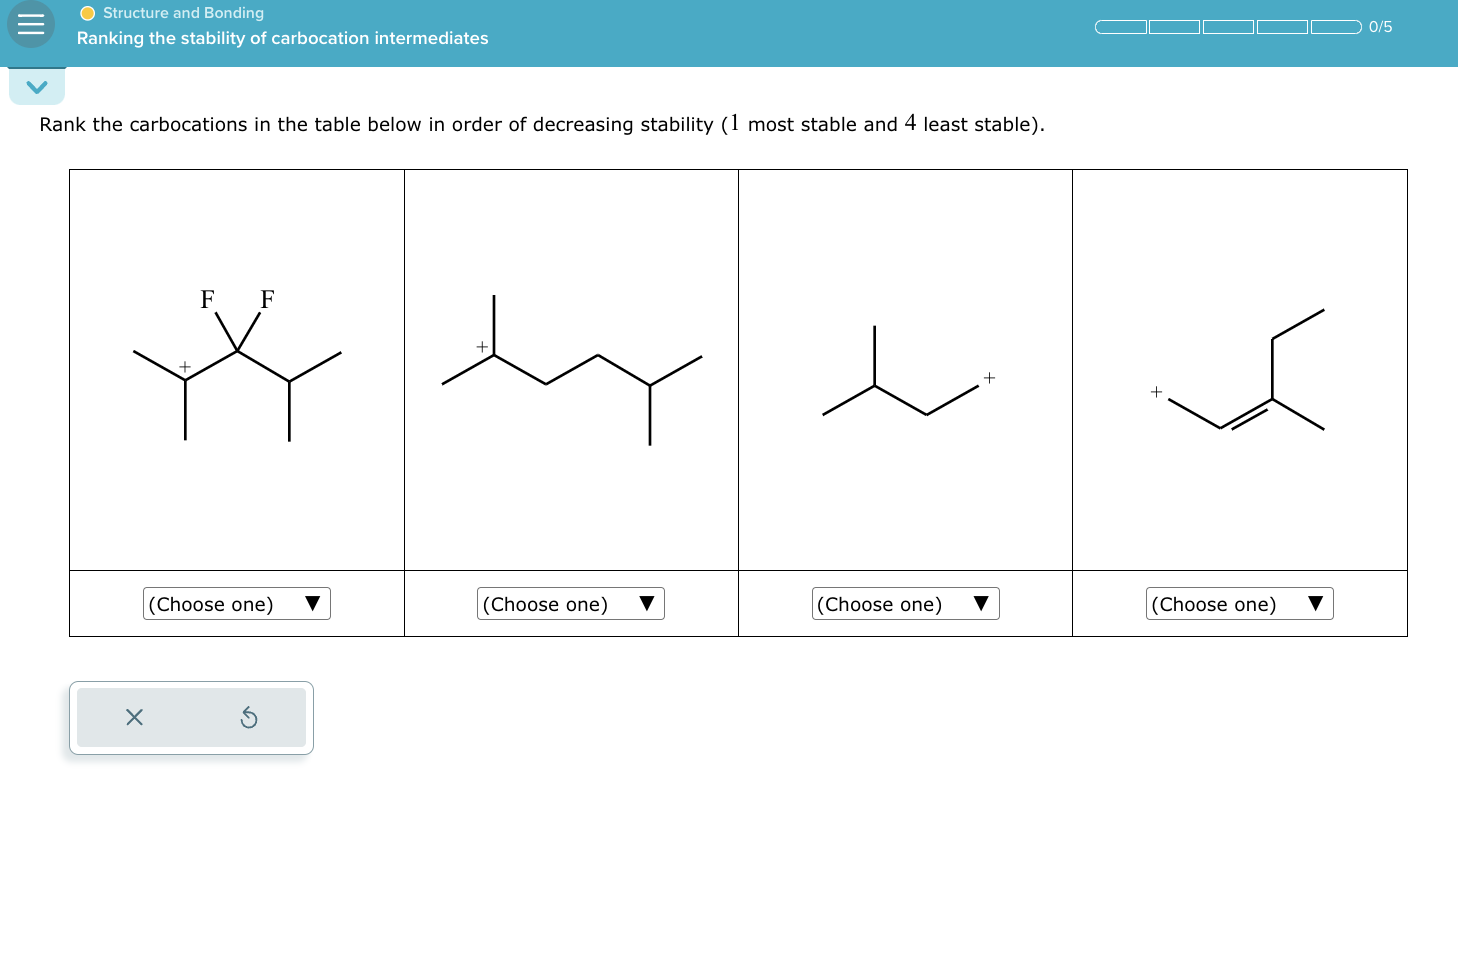Select the allylic carbocation drawing cell

pos(1239,368)
